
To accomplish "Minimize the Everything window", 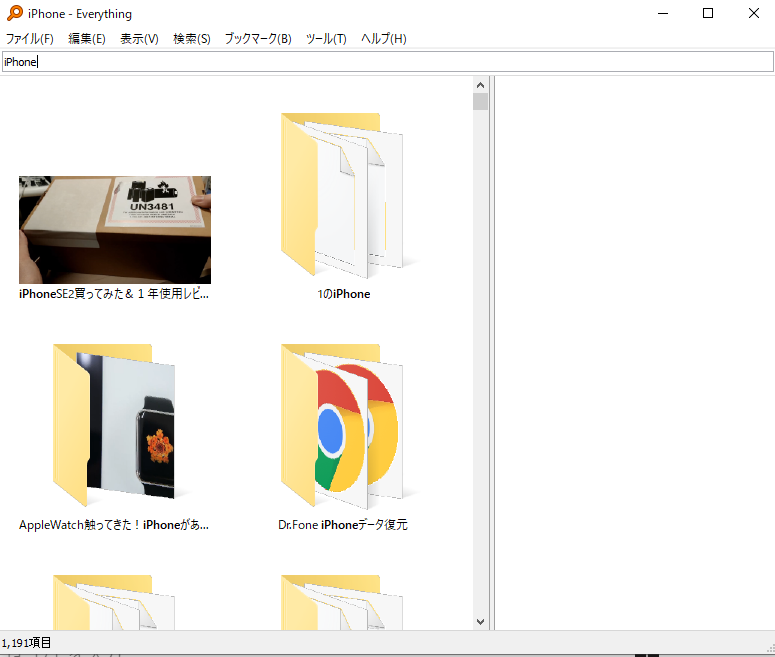I will coord(663,13).
